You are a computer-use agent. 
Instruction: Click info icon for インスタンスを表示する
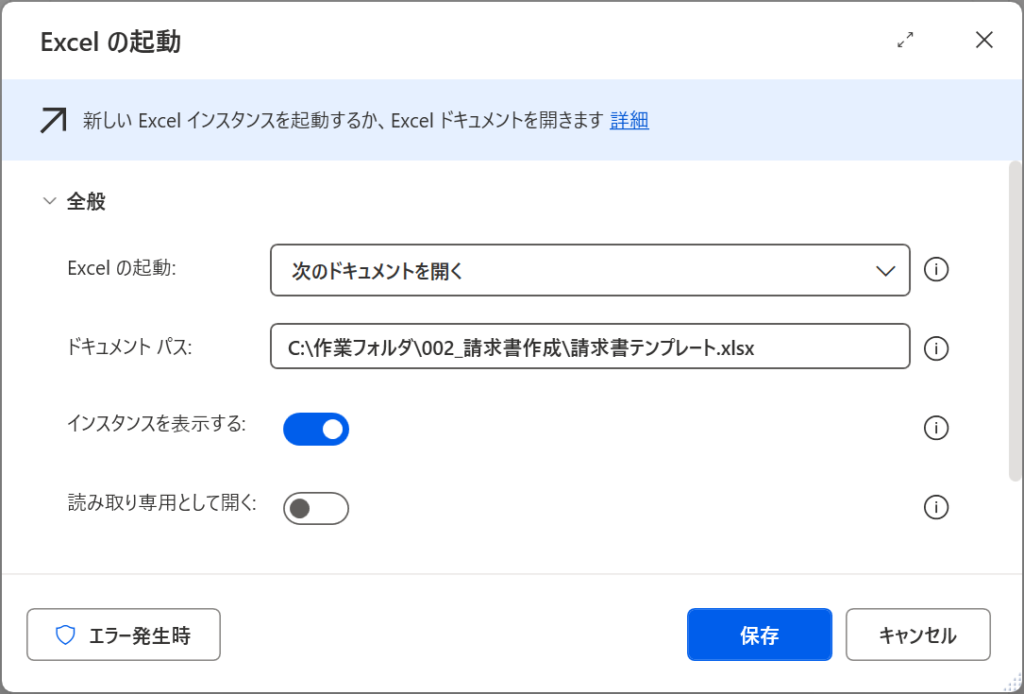tap(936, 428)
